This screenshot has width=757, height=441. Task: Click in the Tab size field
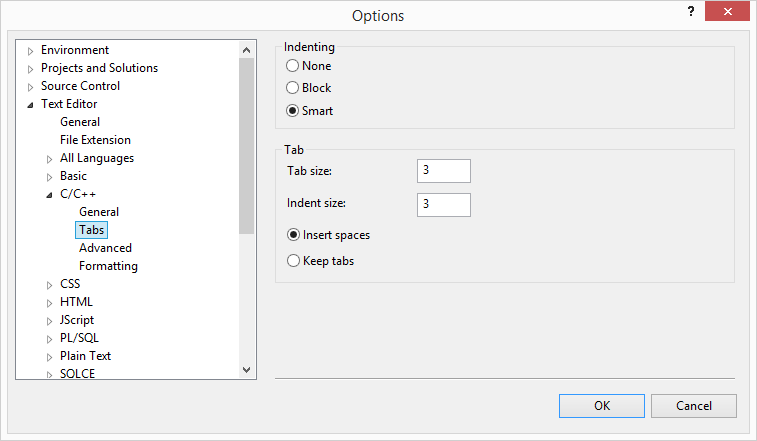tap(444, 171)
